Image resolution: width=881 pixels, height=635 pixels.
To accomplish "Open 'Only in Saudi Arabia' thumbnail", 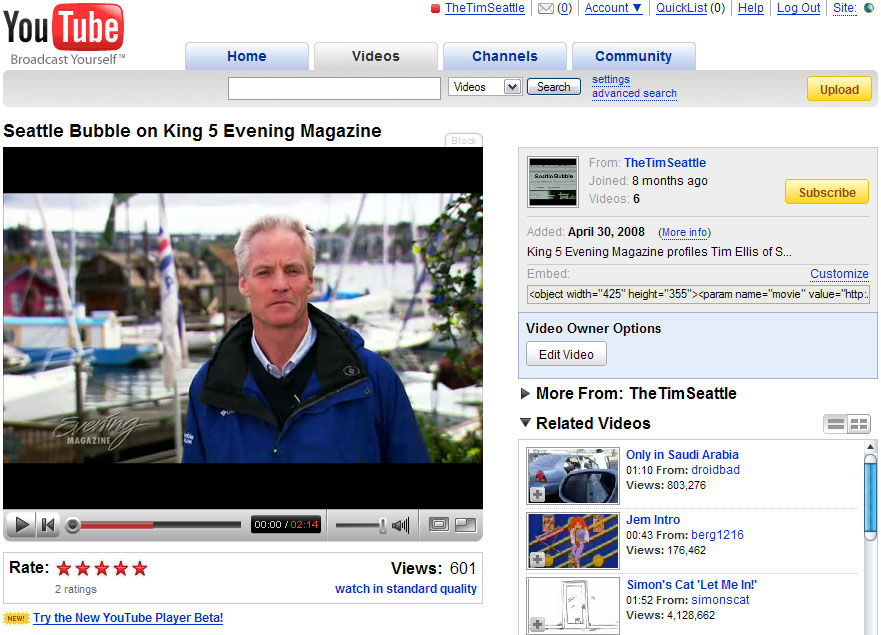I will click(x=573, y=475).
